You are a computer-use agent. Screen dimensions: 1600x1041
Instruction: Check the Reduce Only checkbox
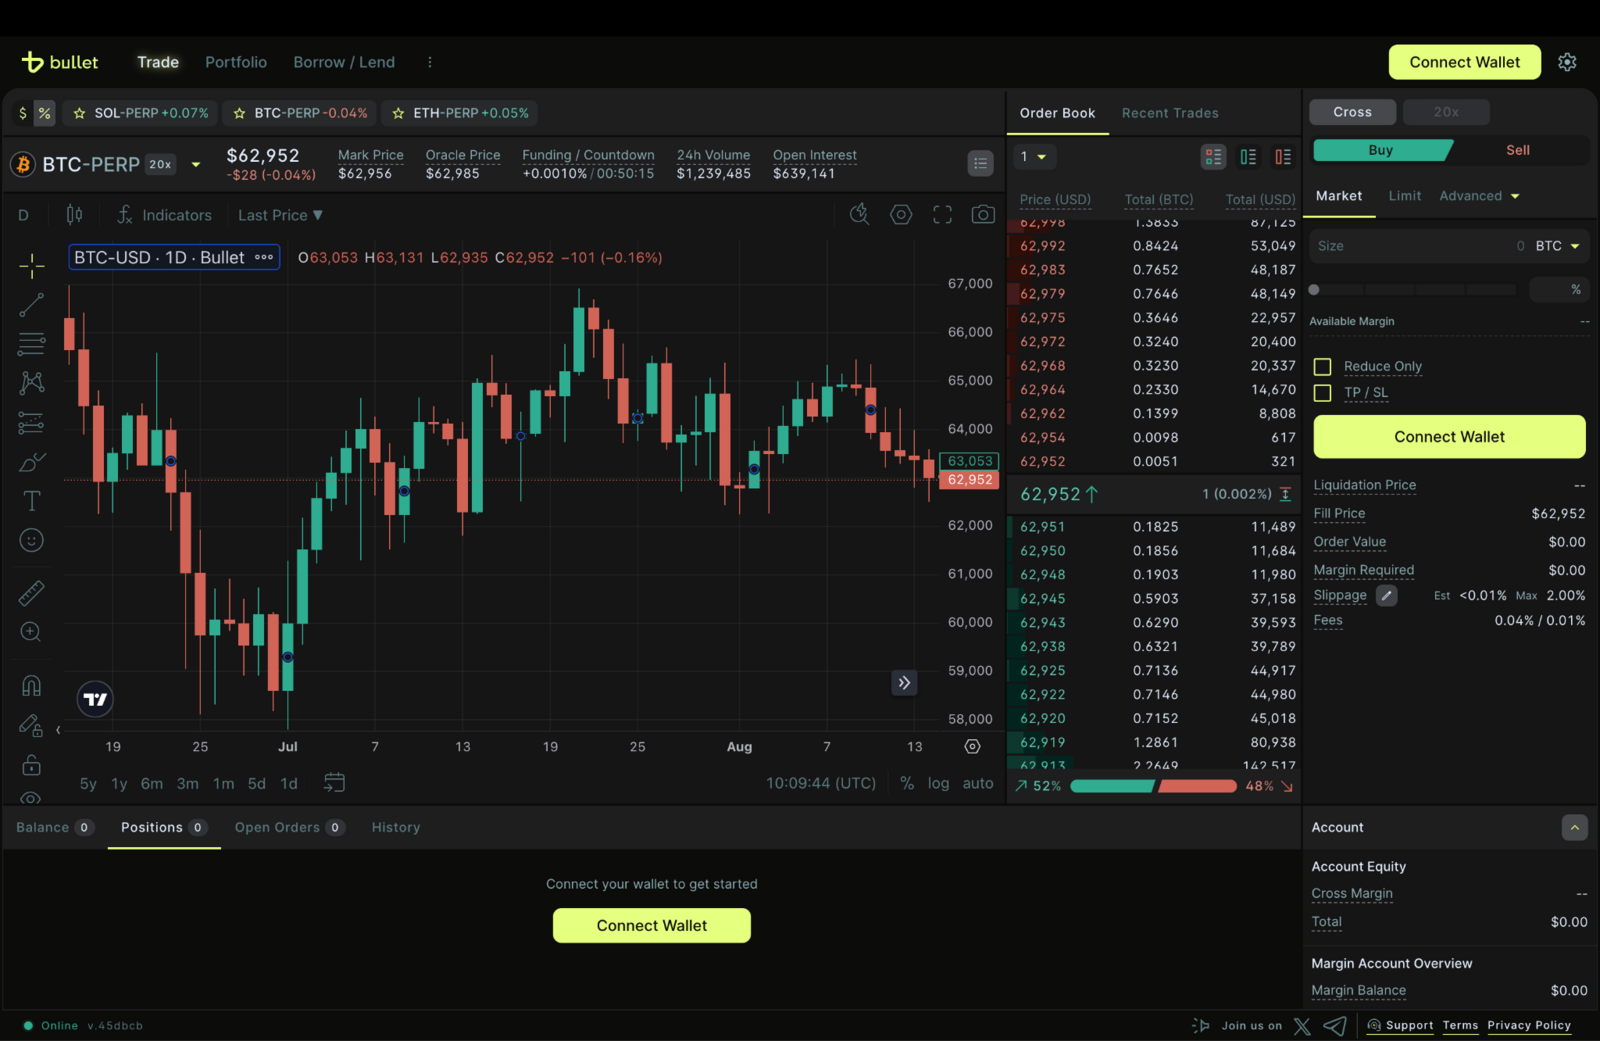[1322, 367]
